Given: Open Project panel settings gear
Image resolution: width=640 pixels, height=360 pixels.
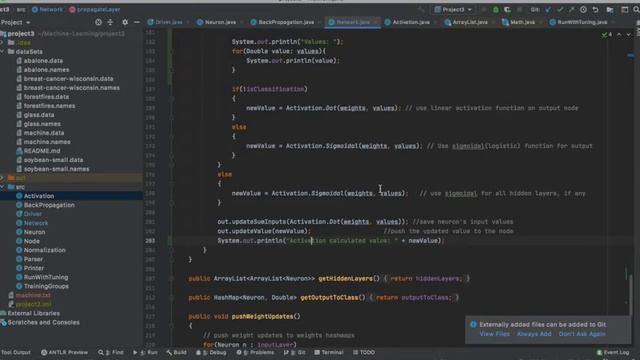Looking at the screenshot, I should tap(125, 22).
